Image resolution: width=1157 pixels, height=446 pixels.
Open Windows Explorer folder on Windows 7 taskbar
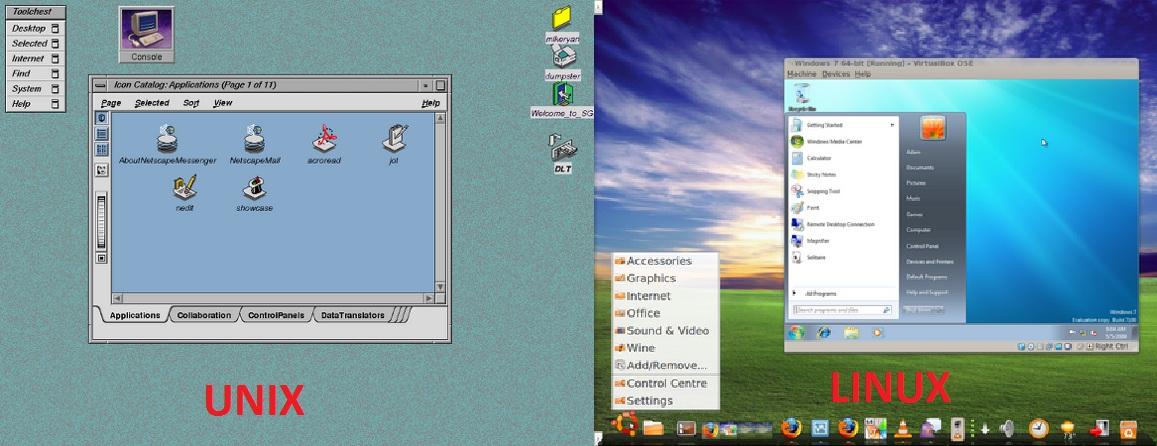coord(851,333)
